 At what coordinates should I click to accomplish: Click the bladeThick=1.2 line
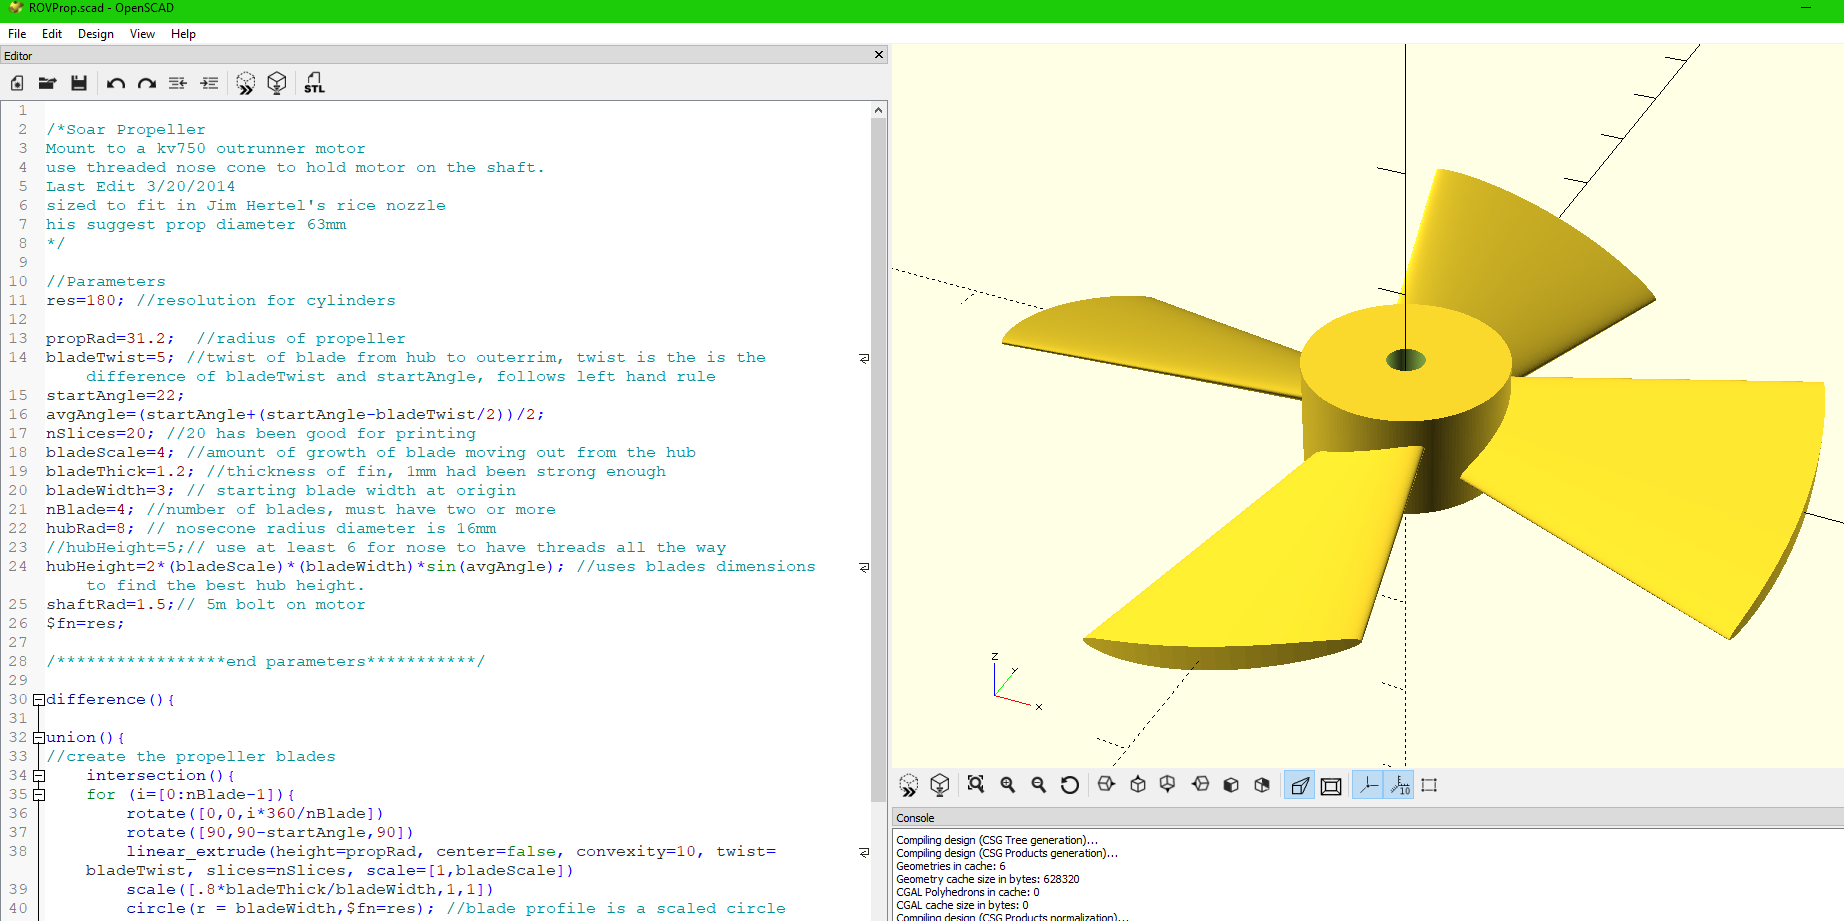coord(355,472)
